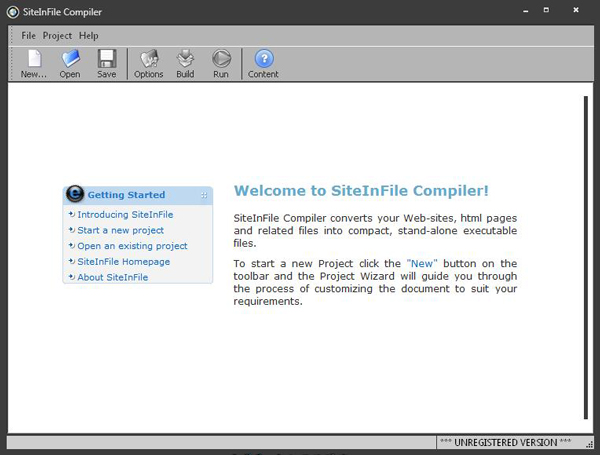Image resolution: width=600 pixels, height=455 pixels.
Task: Open the File menu
Action: [28, 36]
